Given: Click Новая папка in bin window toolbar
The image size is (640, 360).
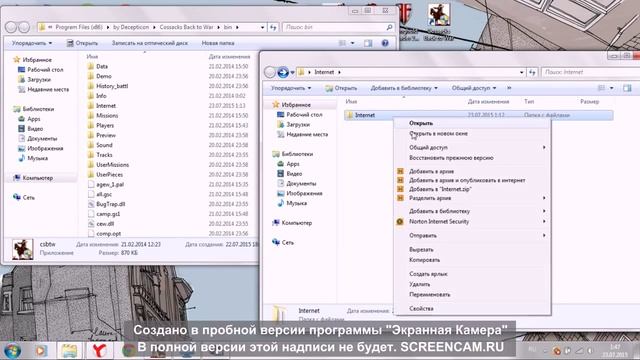Looking at the screenshot, I should coord(218,43).
